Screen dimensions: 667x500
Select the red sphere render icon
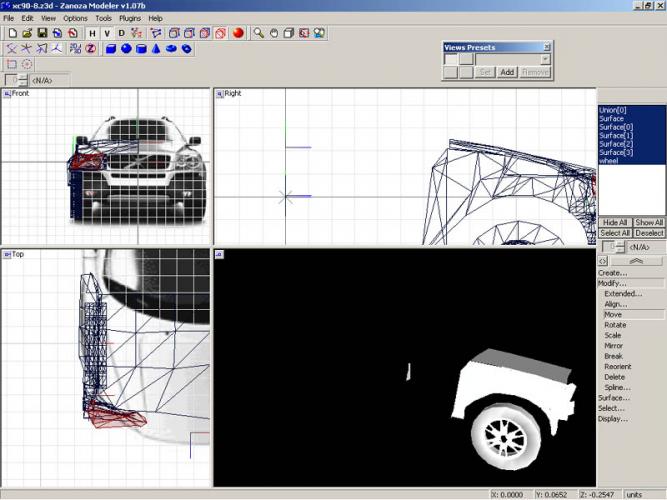[x=238, y=33]
